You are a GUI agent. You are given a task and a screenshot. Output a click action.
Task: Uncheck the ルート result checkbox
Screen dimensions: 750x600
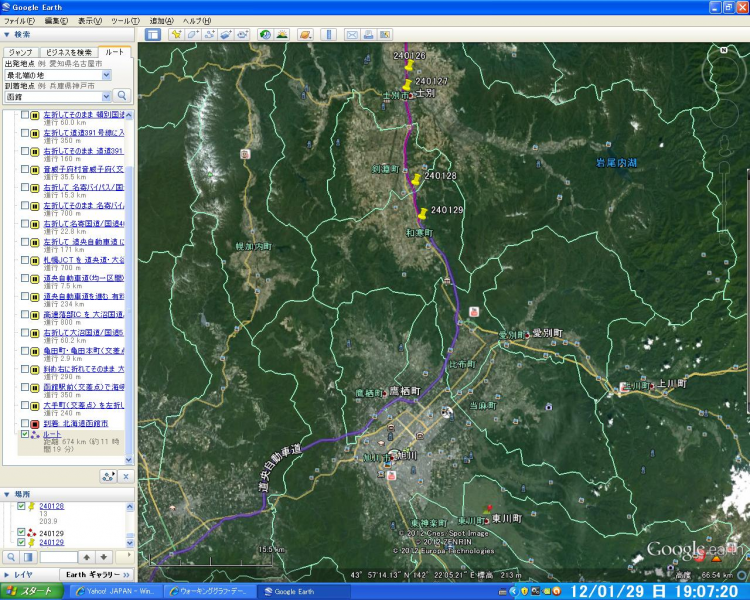(x=25, y=434)
